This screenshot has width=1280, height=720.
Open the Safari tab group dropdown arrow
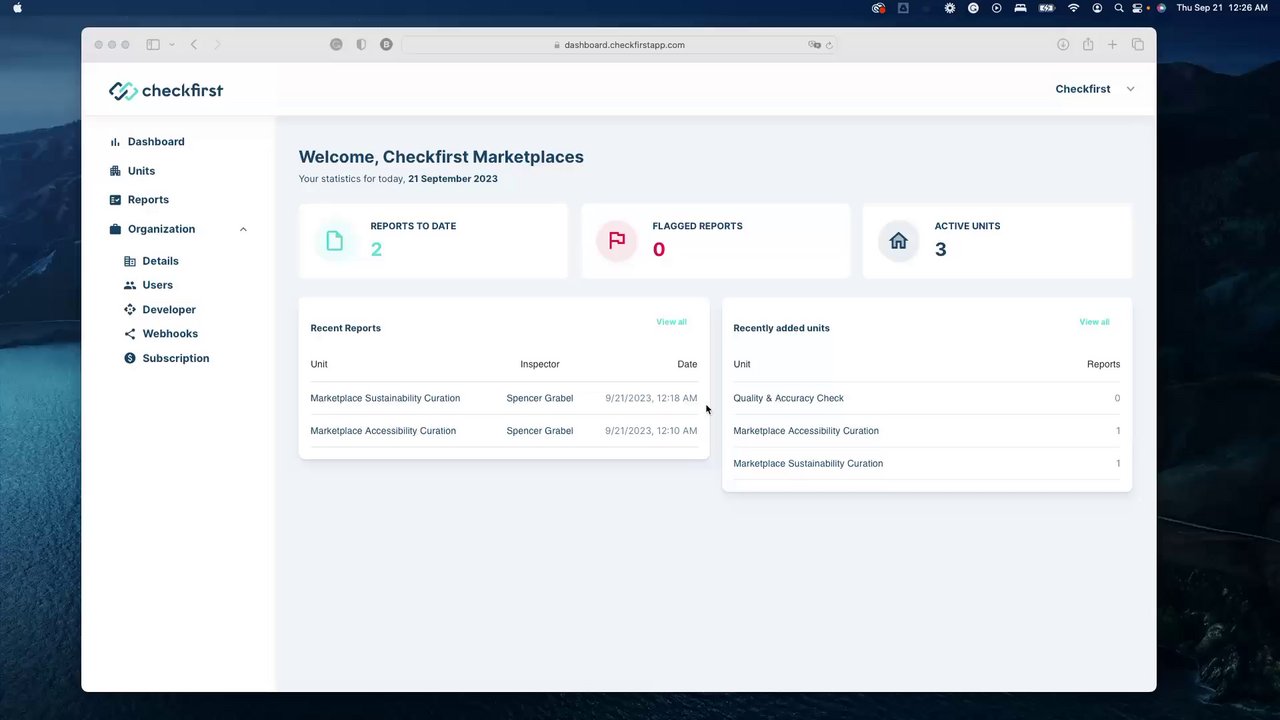pyautogui.click(x=172, y=45)
